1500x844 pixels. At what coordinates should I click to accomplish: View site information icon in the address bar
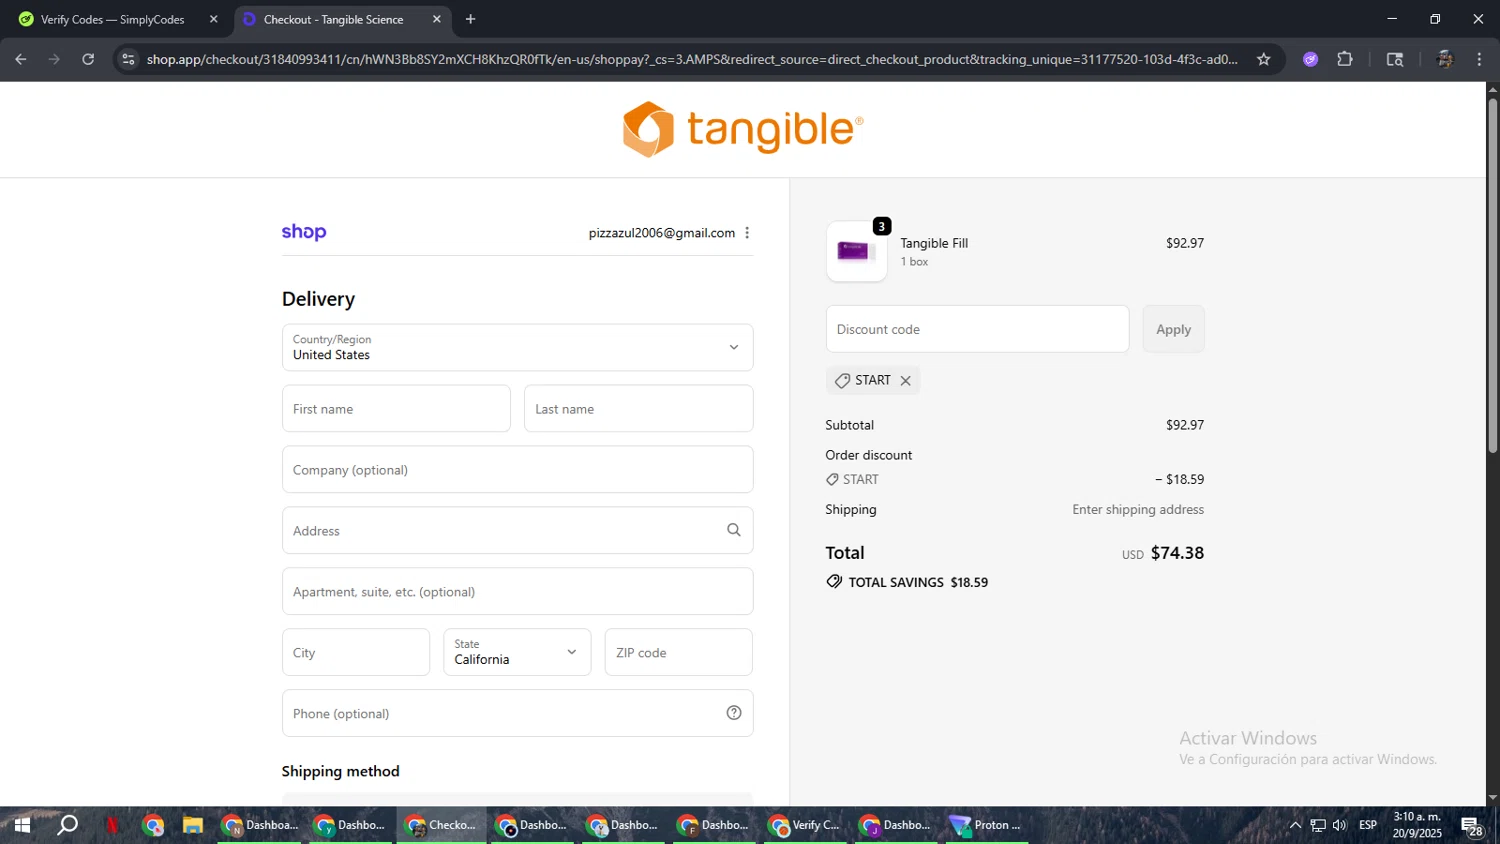(x=128, y=59)
